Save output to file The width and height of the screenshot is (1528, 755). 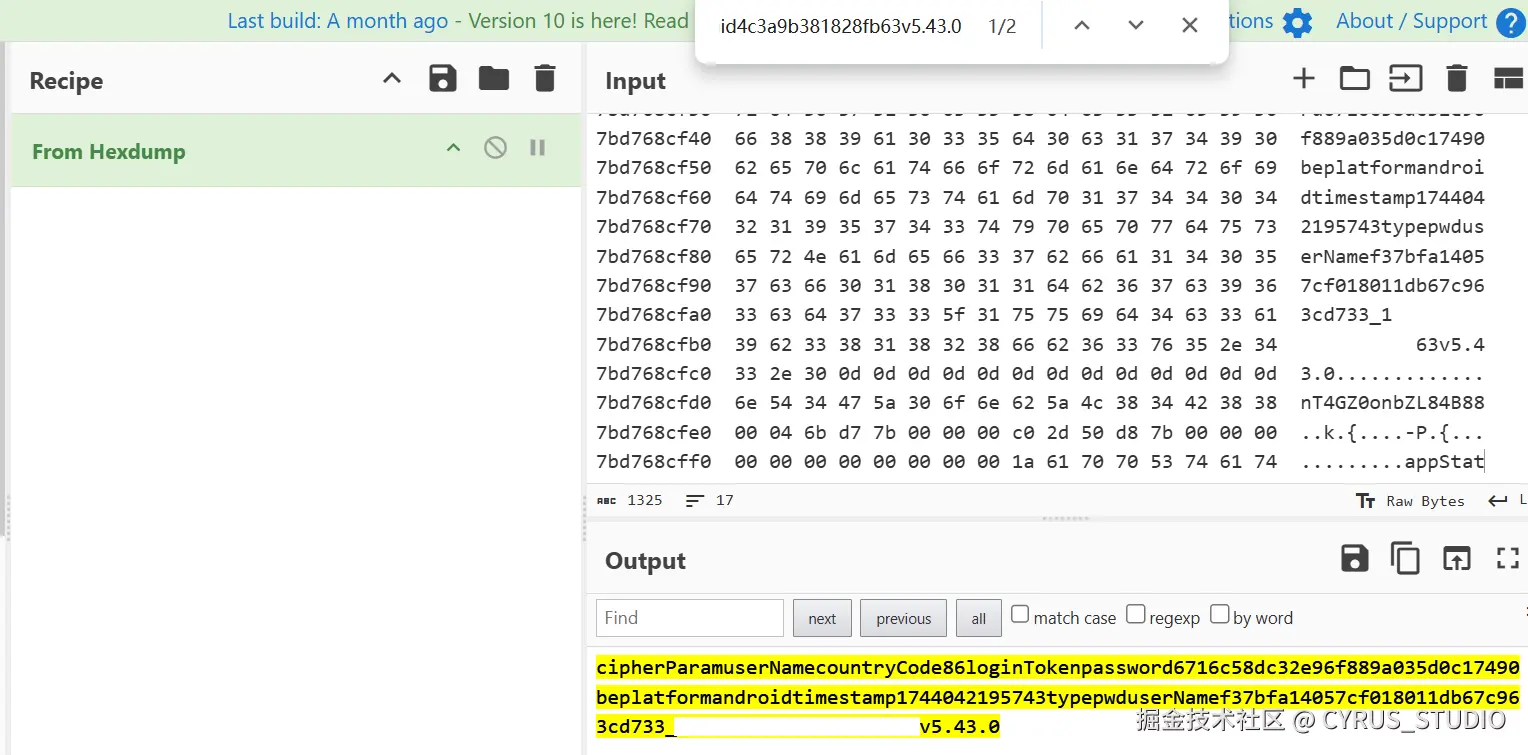coord(1355,559)
